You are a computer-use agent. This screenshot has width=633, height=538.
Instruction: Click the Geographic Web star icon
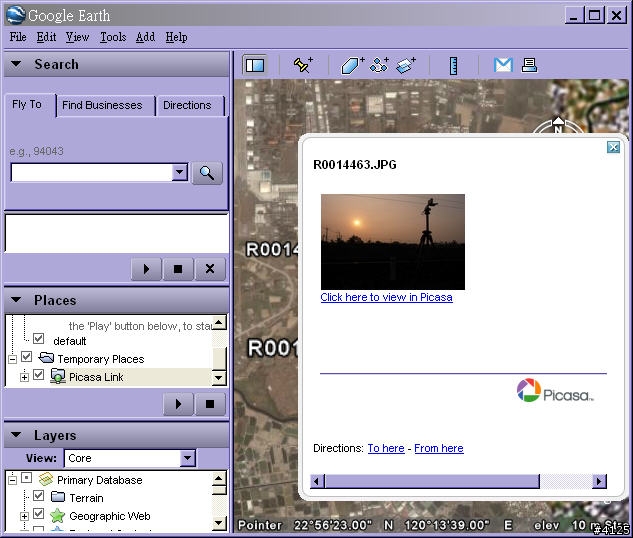pyautogui.click(x=57, y=515)
